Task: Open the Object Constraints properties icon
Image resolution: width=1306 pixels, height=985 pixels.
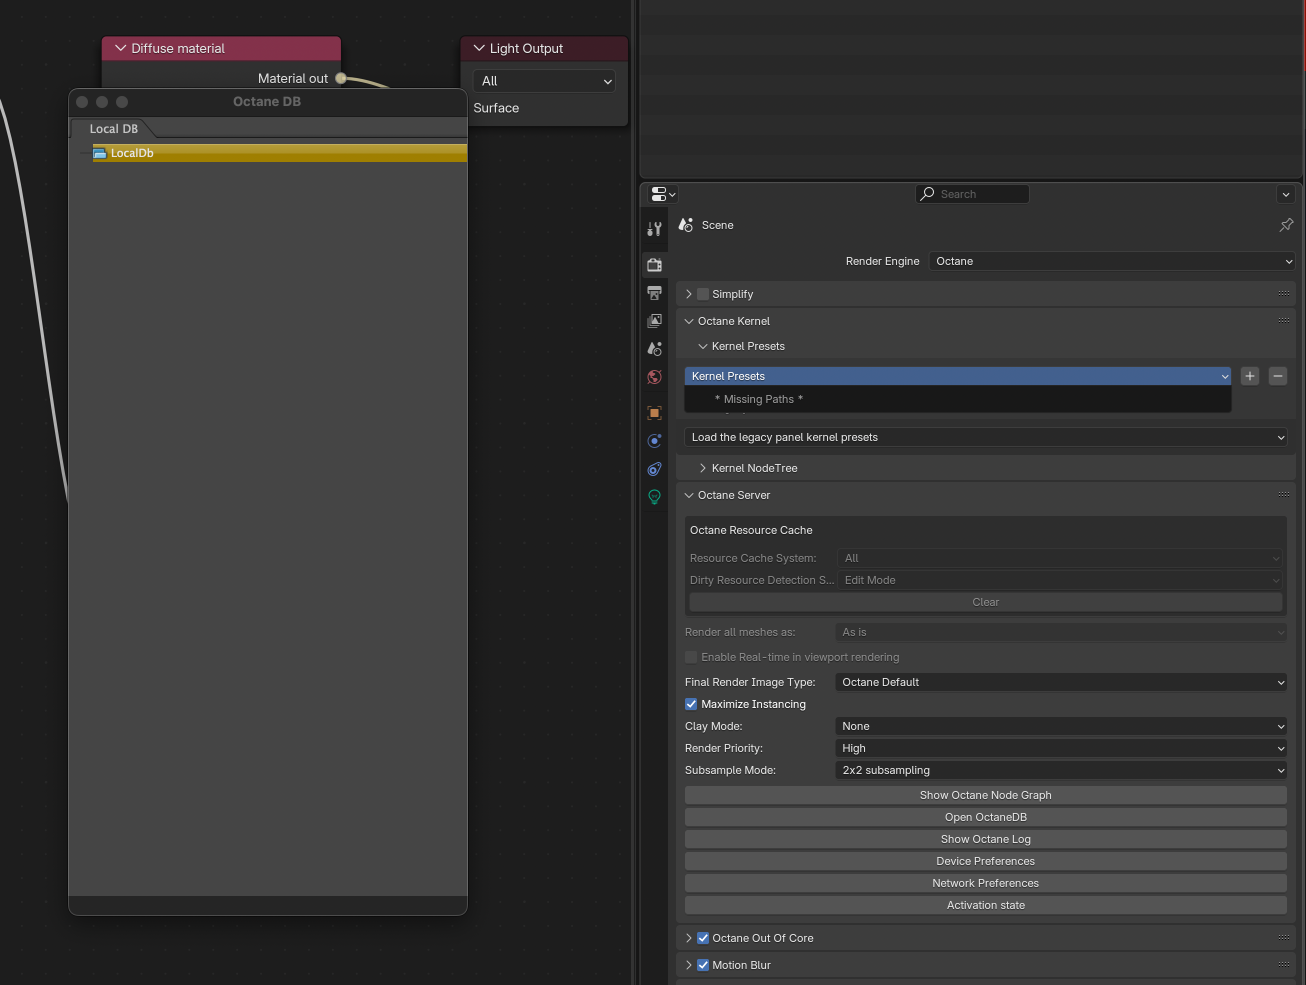Action: click(x=654, y=469)
